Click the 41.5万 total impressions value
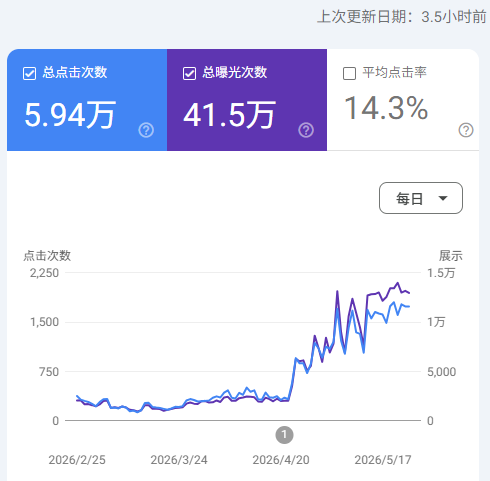This screenshot has height=481, width=490. (230, 115)
